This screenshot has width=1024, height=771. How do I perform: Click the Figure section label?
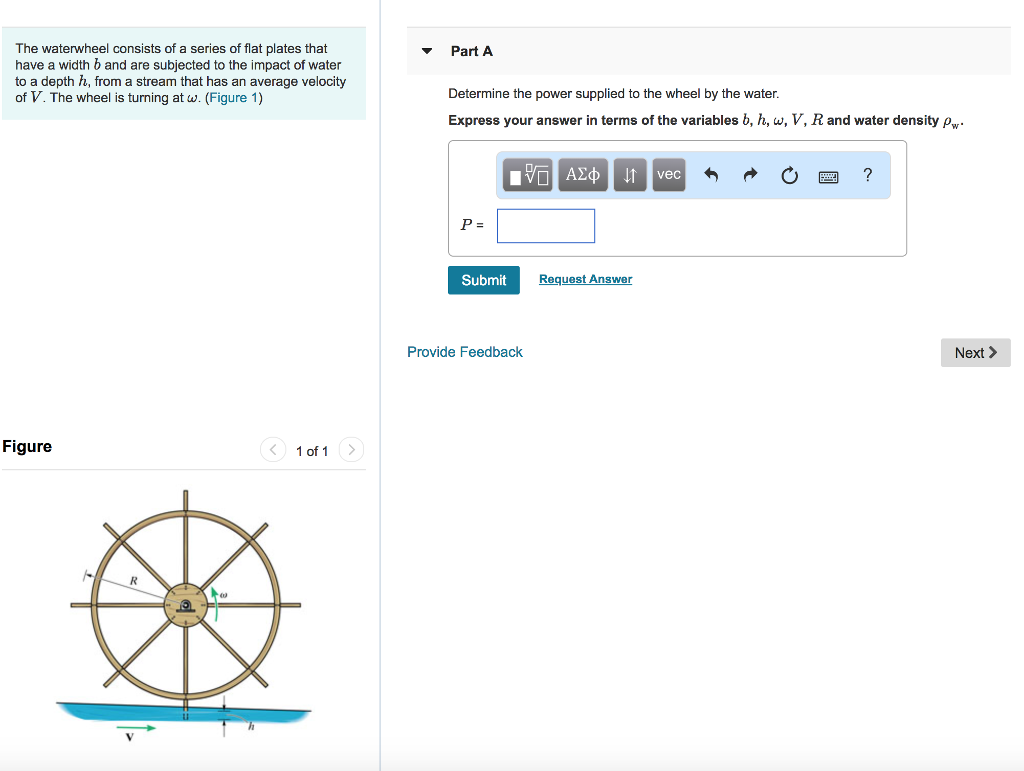click(27, 446)
